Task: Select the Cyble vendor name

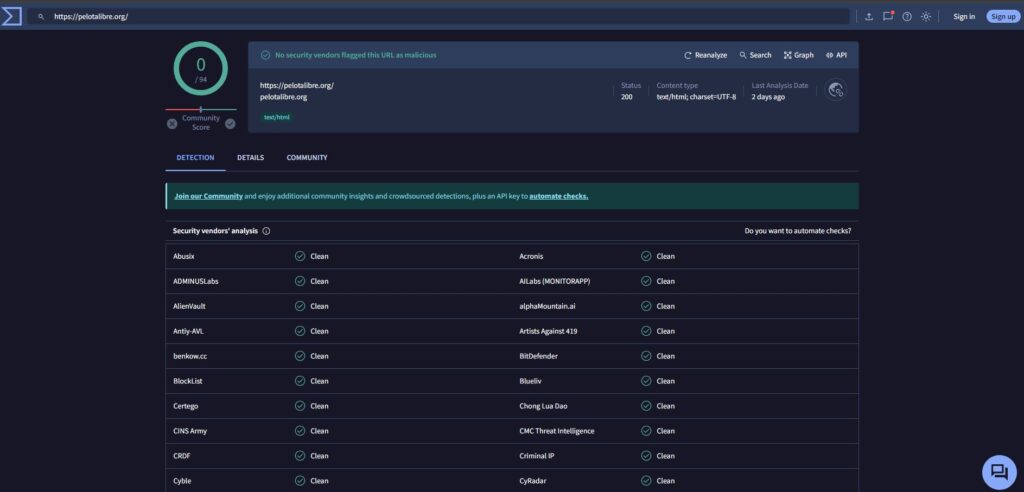Action: 182,481
